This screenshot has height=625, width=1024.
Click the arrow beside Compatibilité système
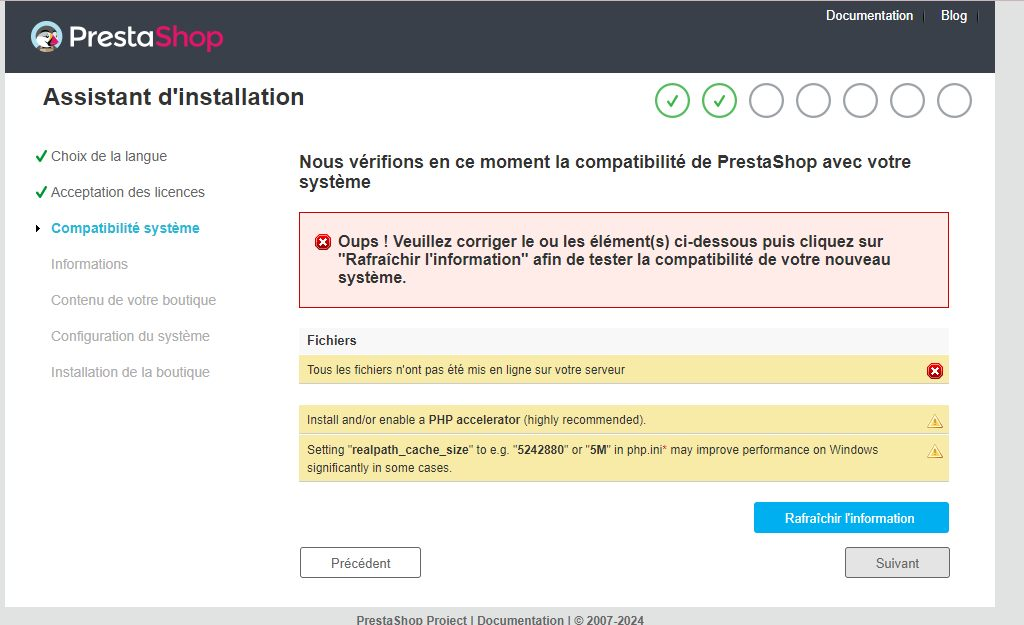point(38,229)
